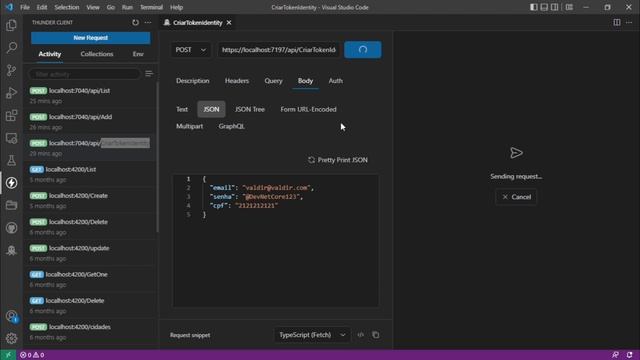This screenshot has width=640, height=360.
Task: Open GET localhost:4200/GetOne activity
Action: pyautogui.click(x=90, y=279)
